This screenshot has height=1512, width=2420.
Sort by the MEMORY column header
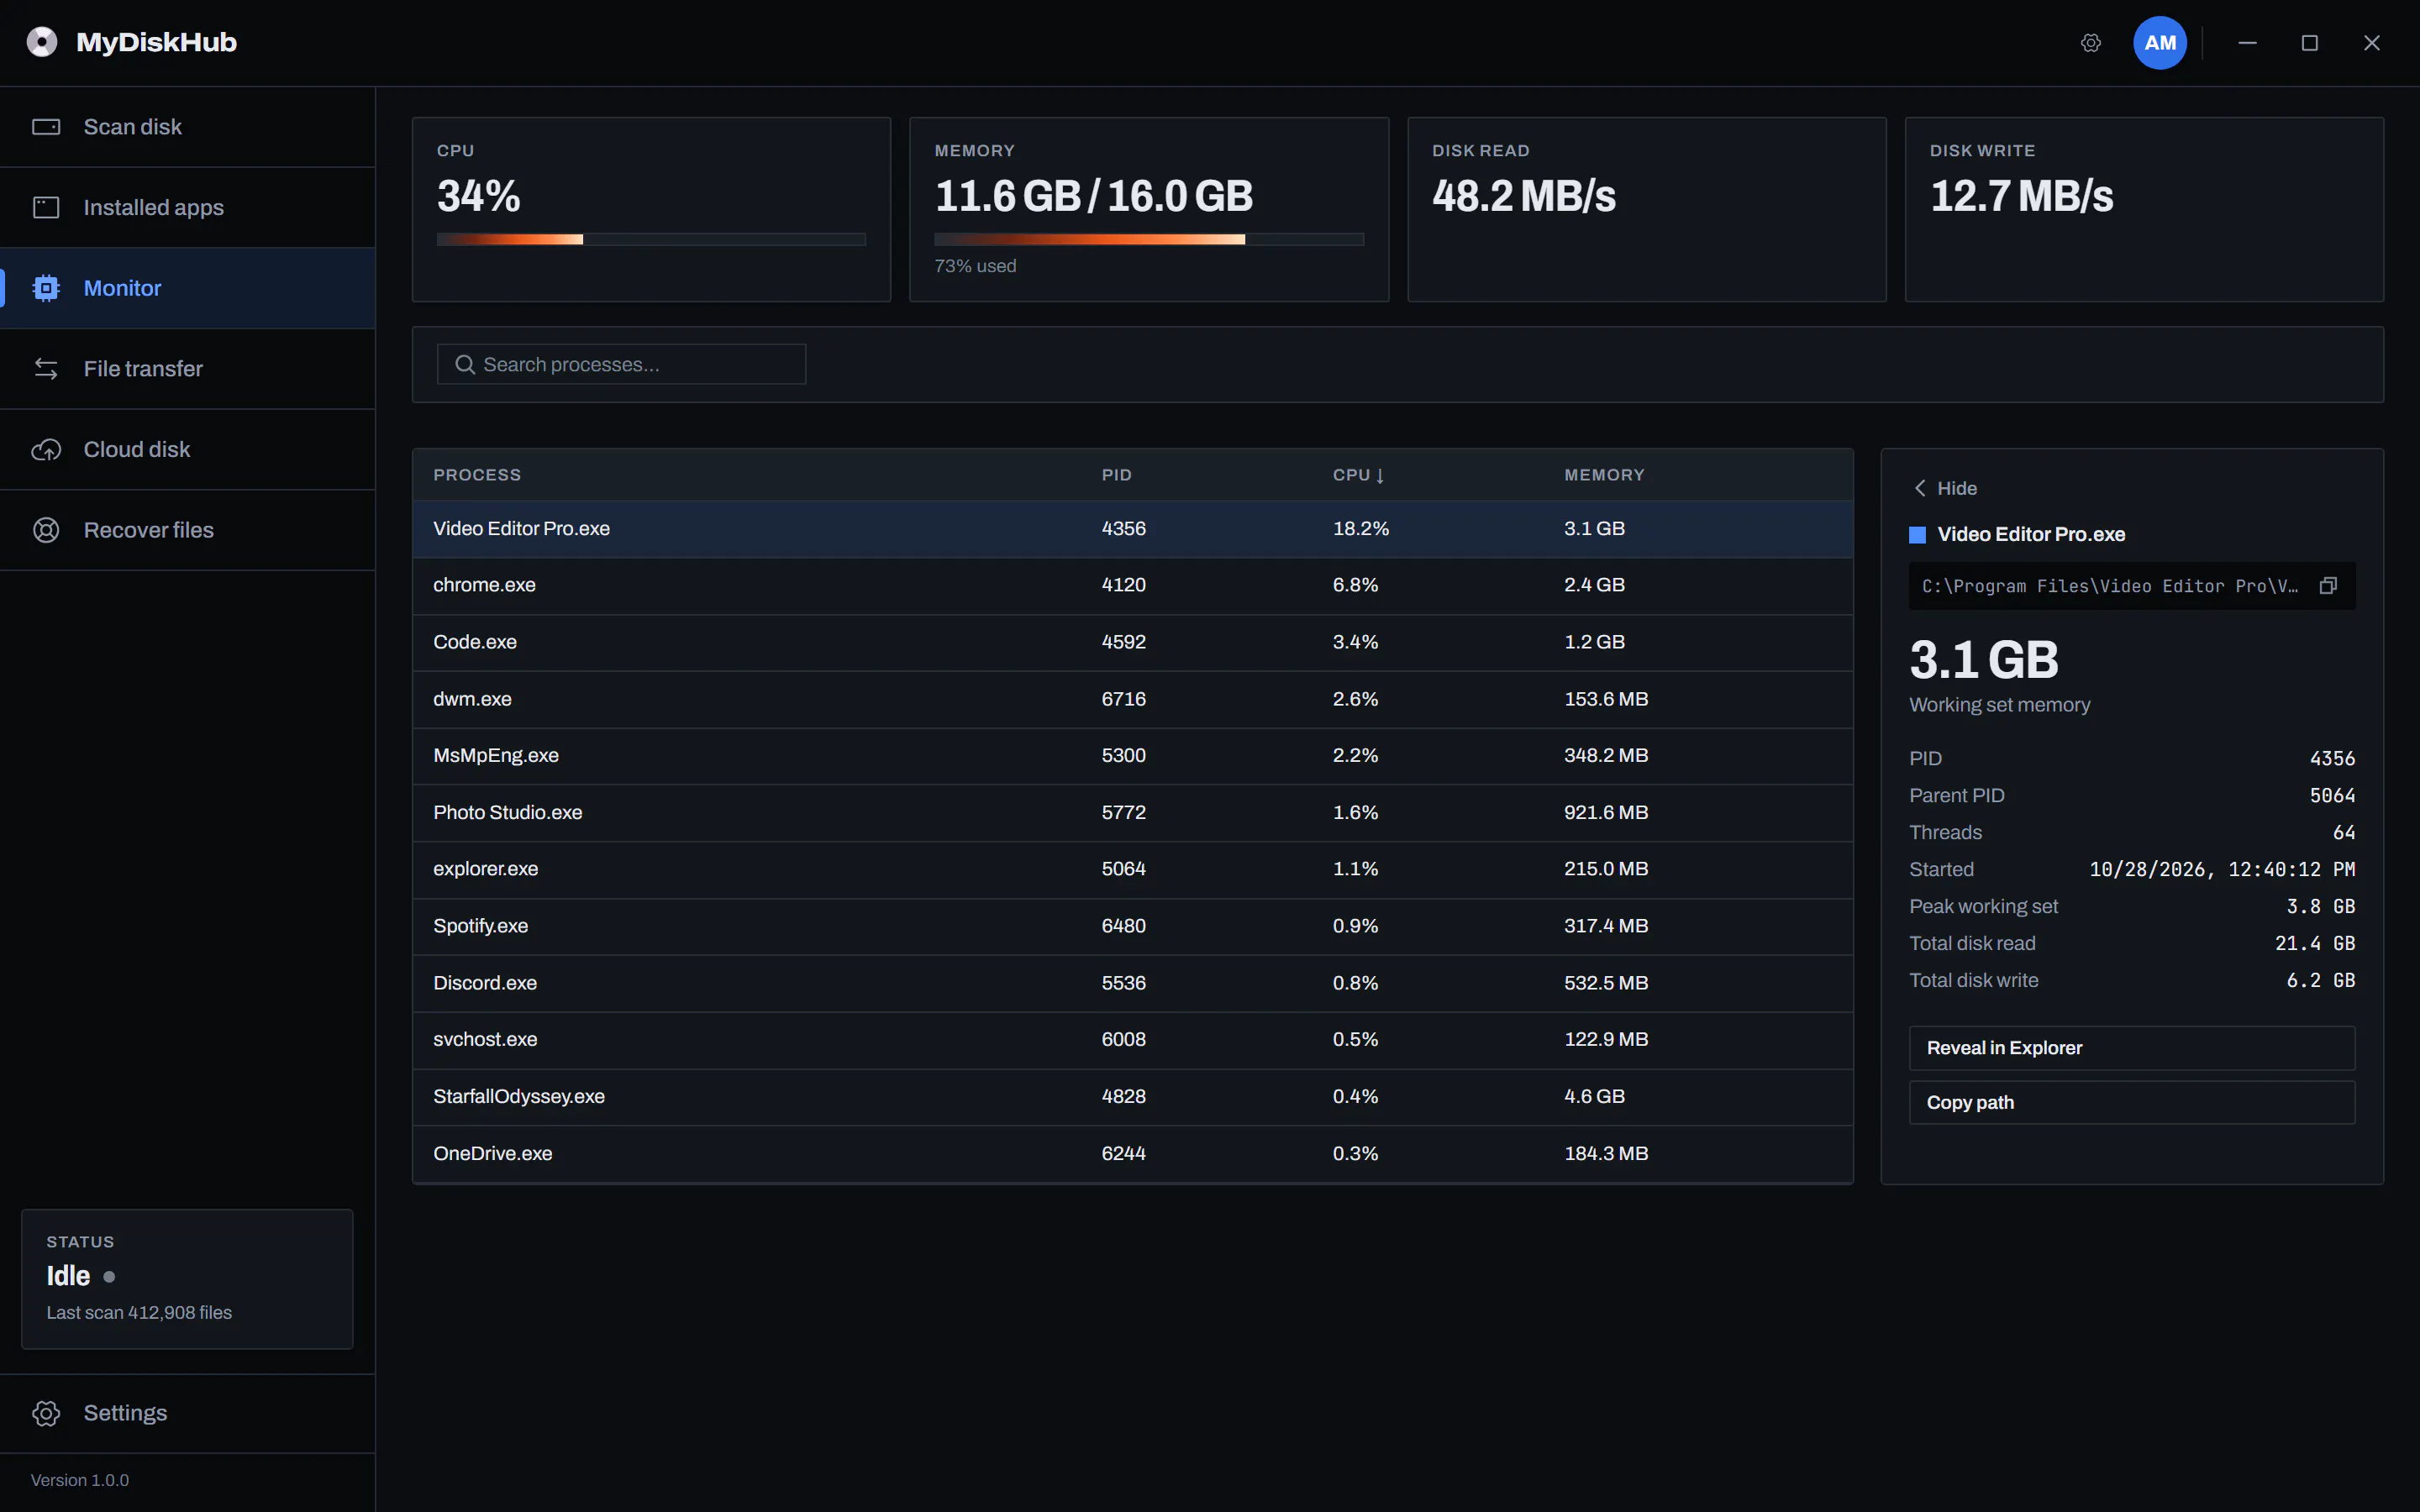click(1604, 475)
